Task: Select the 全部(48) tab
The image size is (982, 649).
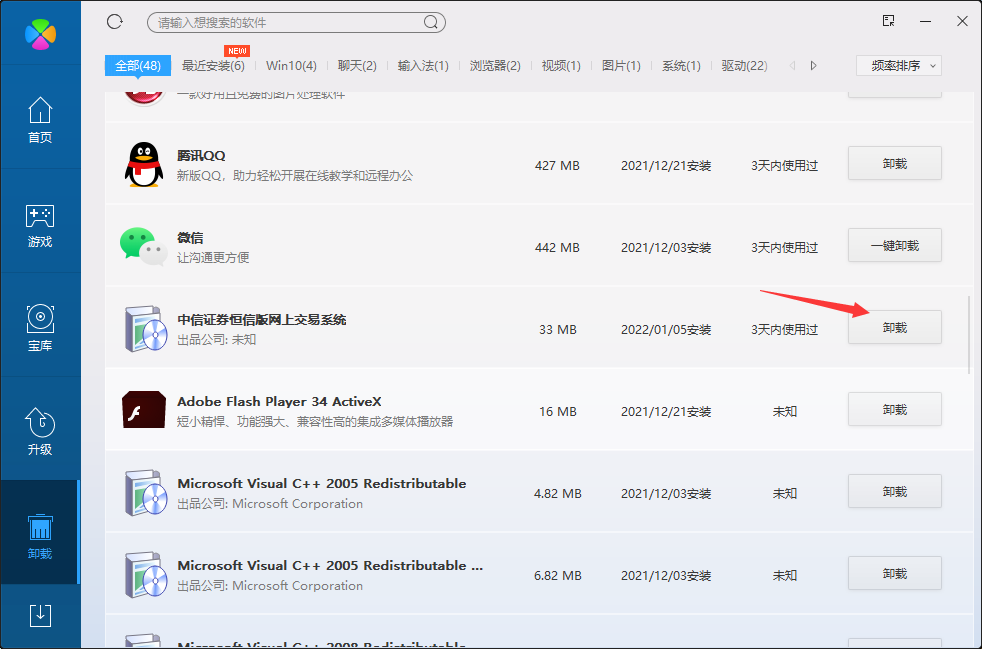Action: pyautogui.click(x=138, y=66)
